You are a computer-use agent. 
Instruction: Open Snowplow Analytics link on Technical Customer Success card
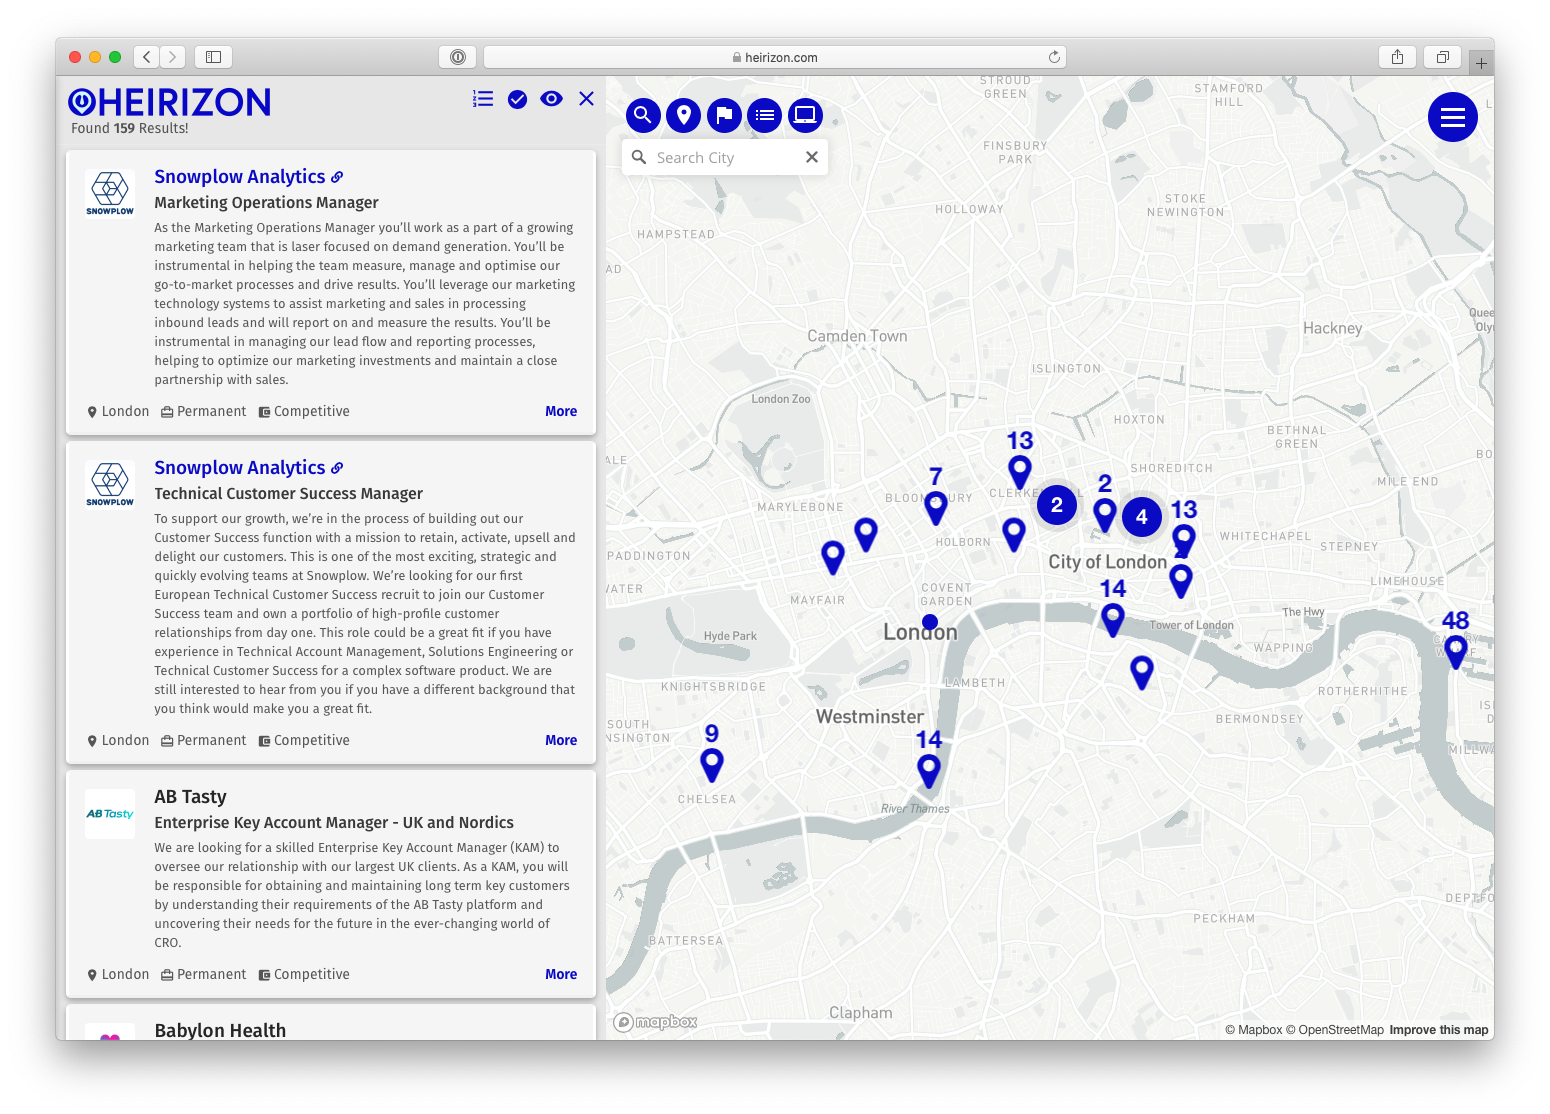coord(240,468)
